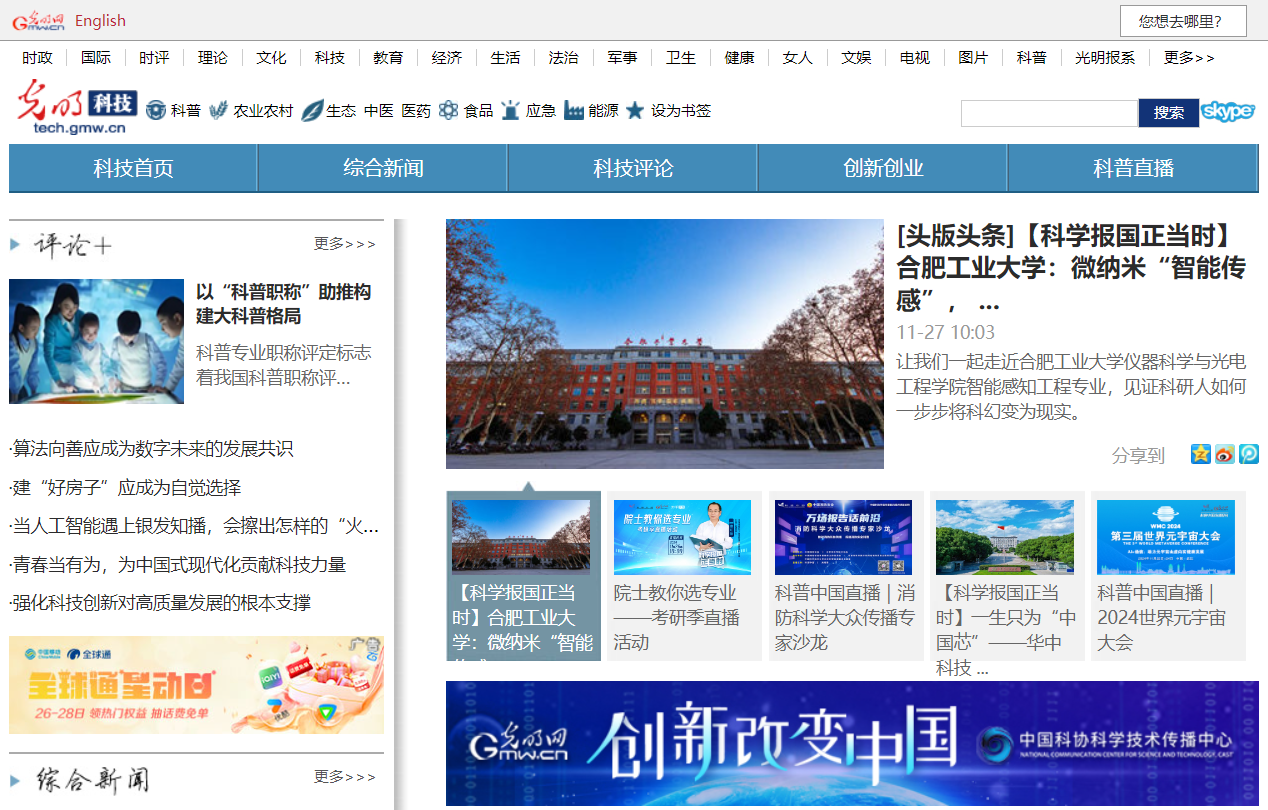Open the 算法向善 digital future article link
Screen dimensions: 1268x810
tap(152, 449)
